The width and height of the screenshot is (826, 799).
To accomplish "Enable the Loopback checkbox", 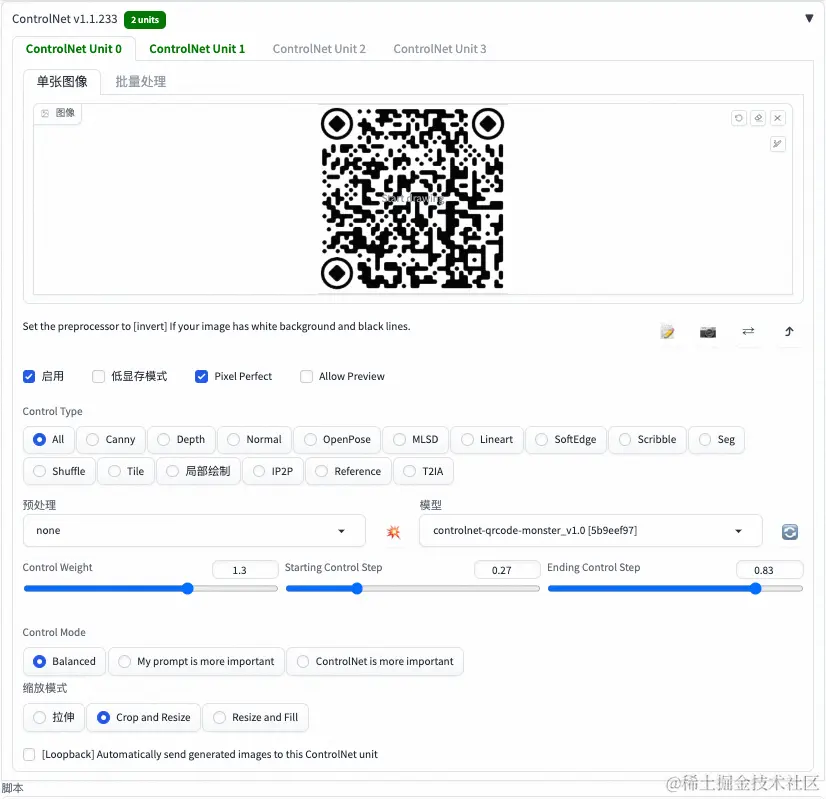I will 29,754.
